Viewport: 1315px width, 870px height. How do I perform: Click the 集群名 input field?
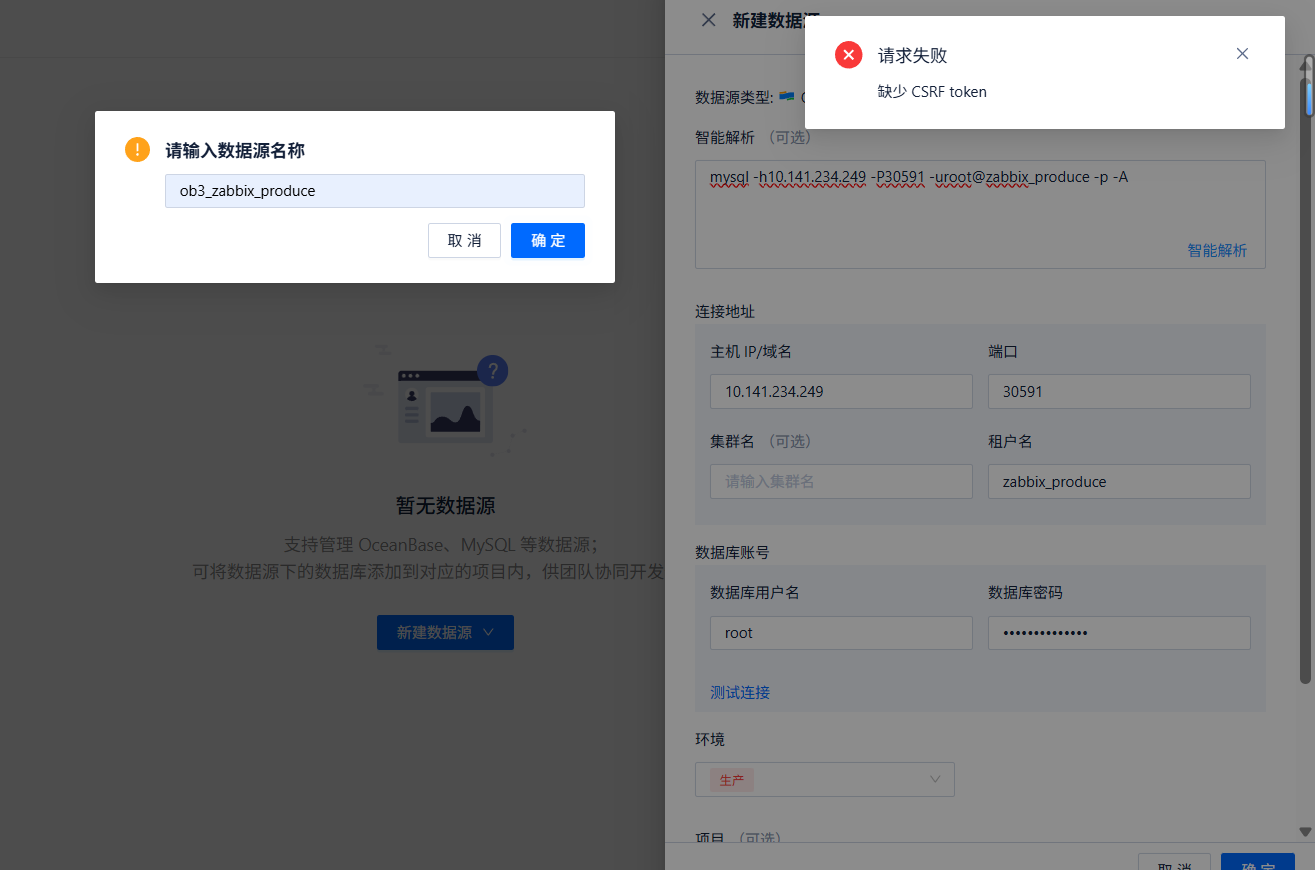(x=840, y=481)
